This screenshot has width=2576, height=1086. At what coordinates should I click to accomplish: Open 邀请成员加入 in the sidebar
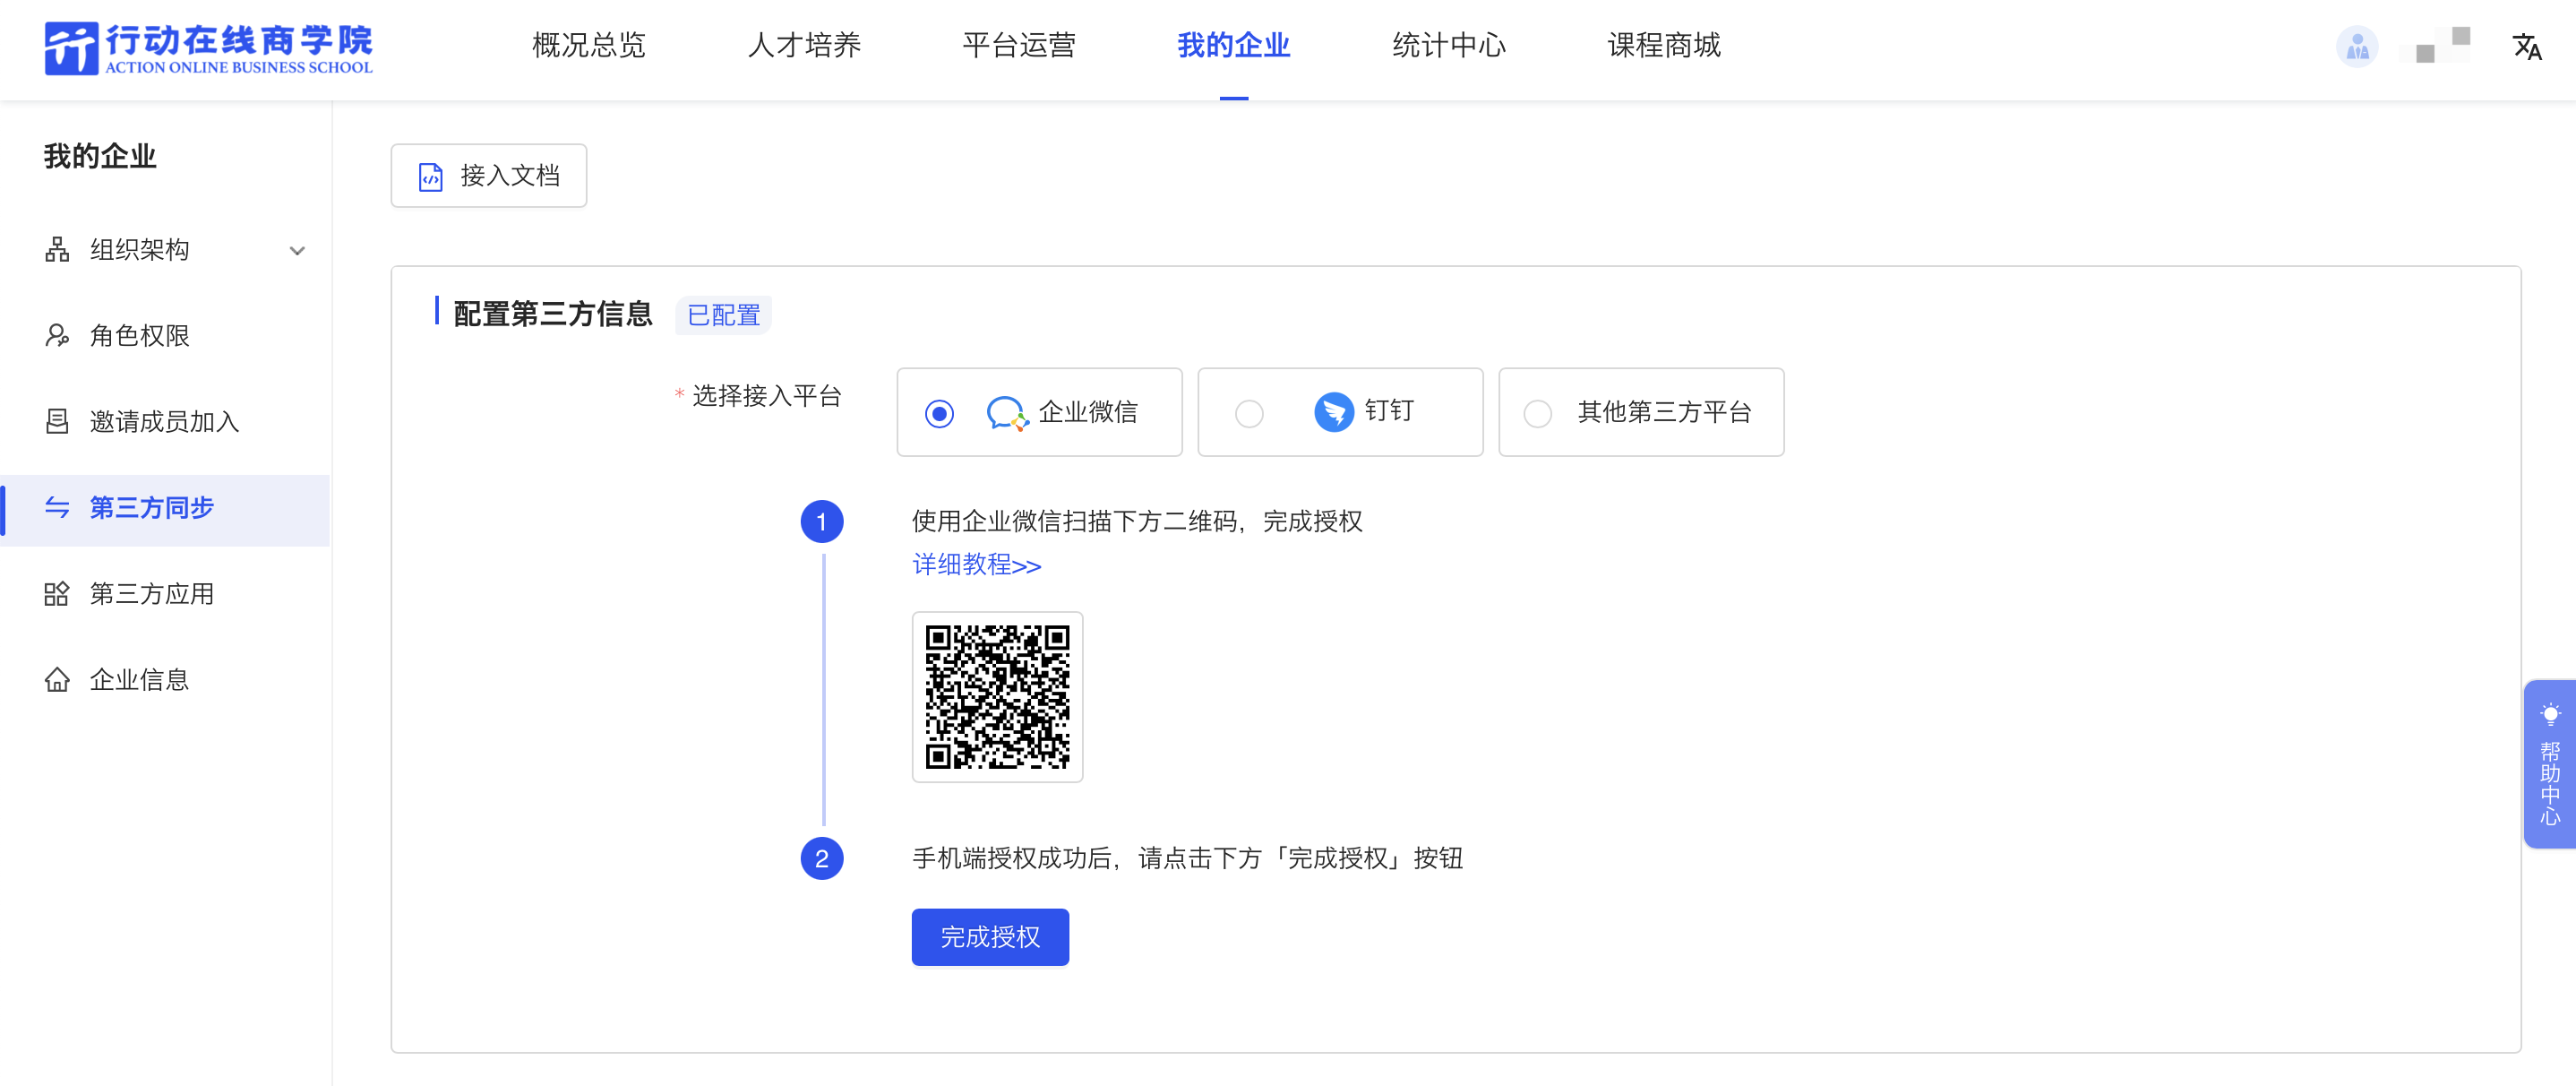(166, 421)
